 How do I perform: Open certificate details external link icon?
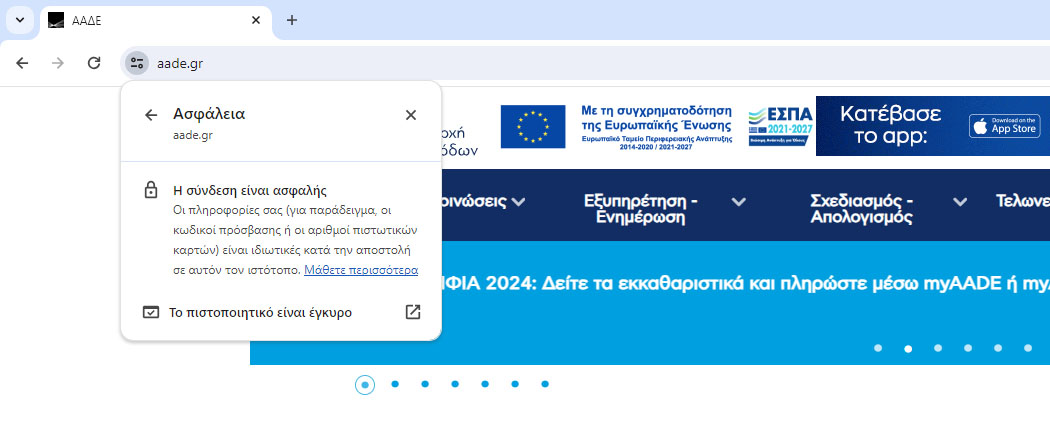[x=412, y=312]
